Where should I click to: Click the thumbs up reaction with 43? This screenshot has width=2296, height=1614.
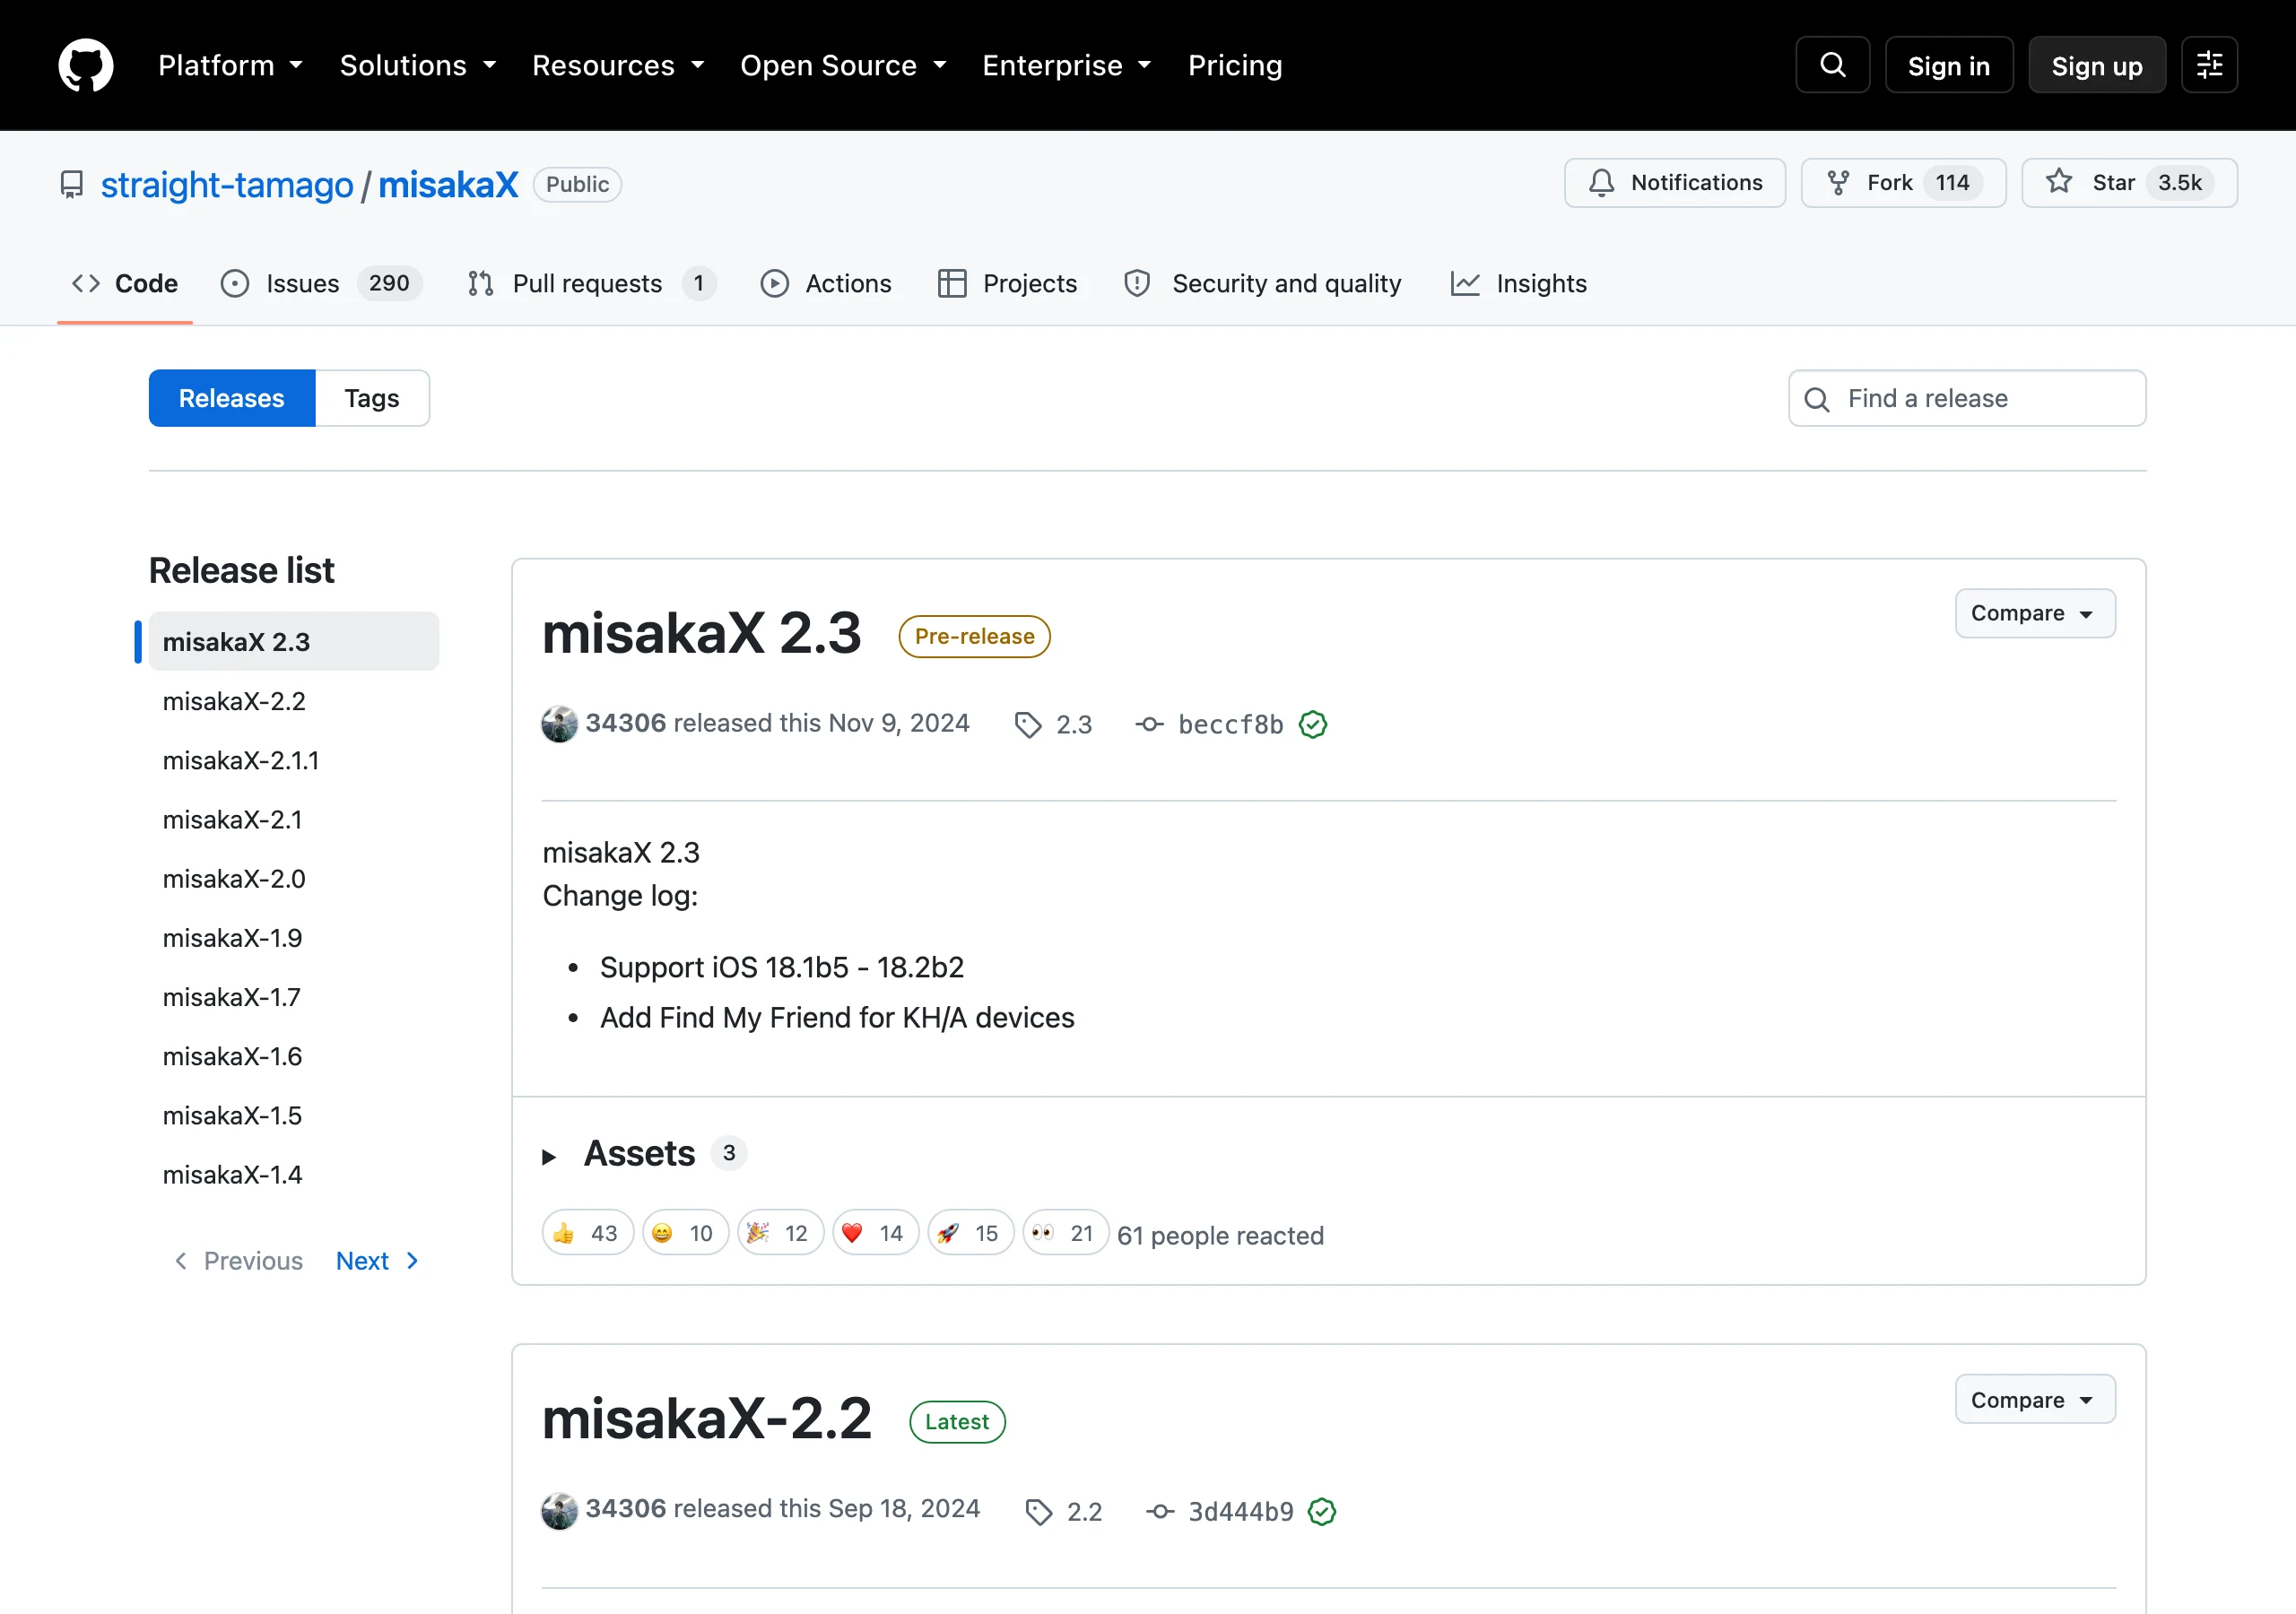(x=587, y=1233)
